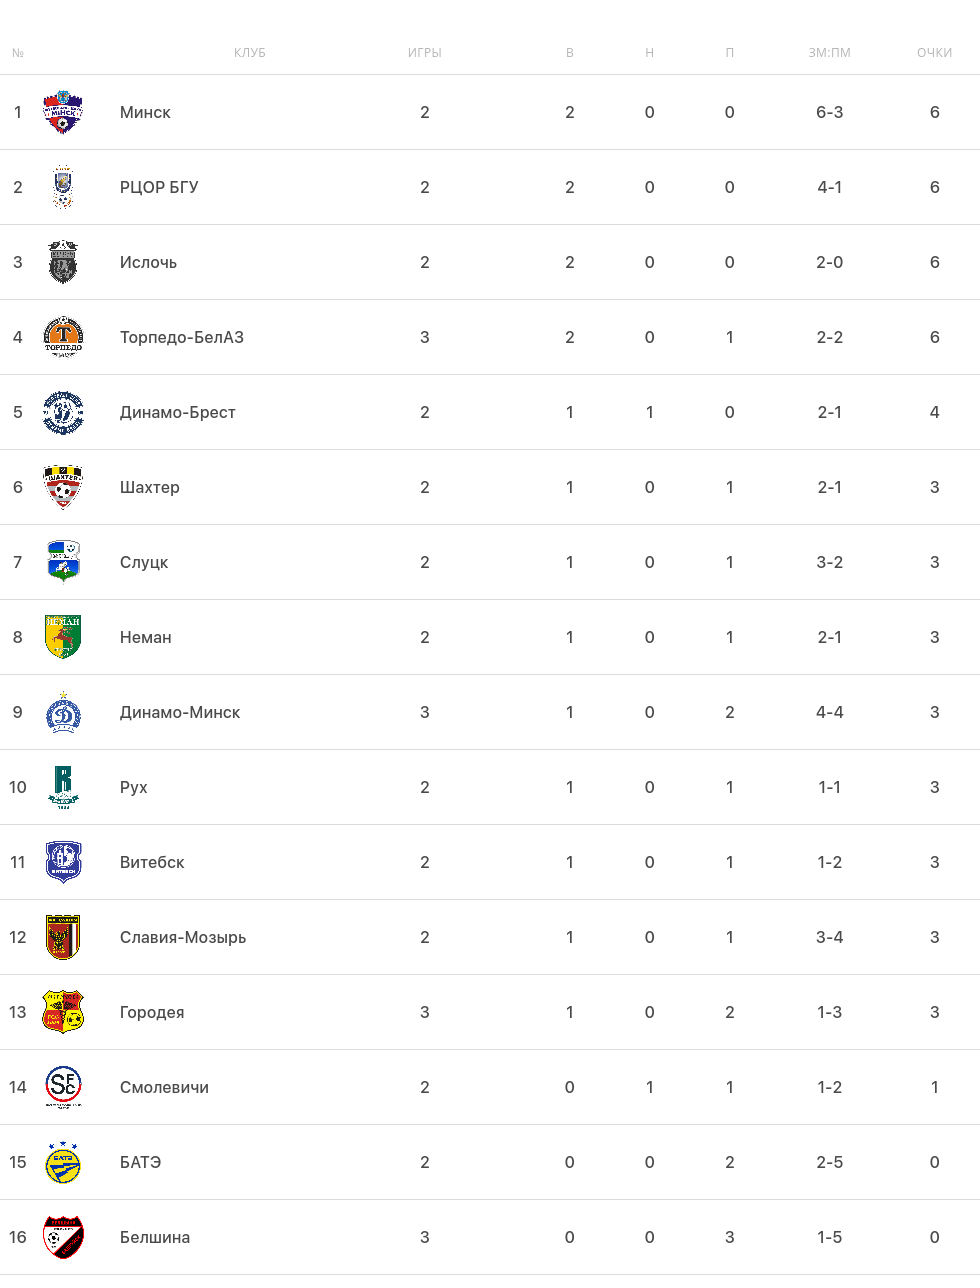The height and width of the screenshot is (1288, 980).
Task: Open the Белшина team name link
Action: (155, 1237)
